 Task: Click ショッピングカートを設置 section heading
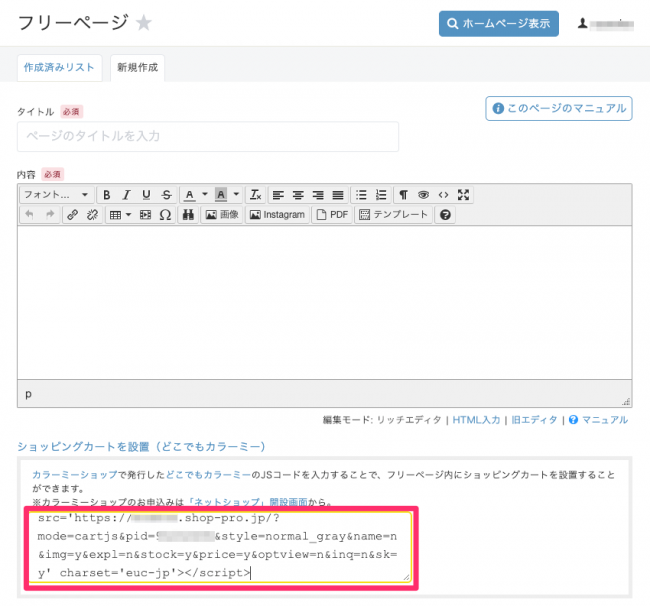click(141, 447)
